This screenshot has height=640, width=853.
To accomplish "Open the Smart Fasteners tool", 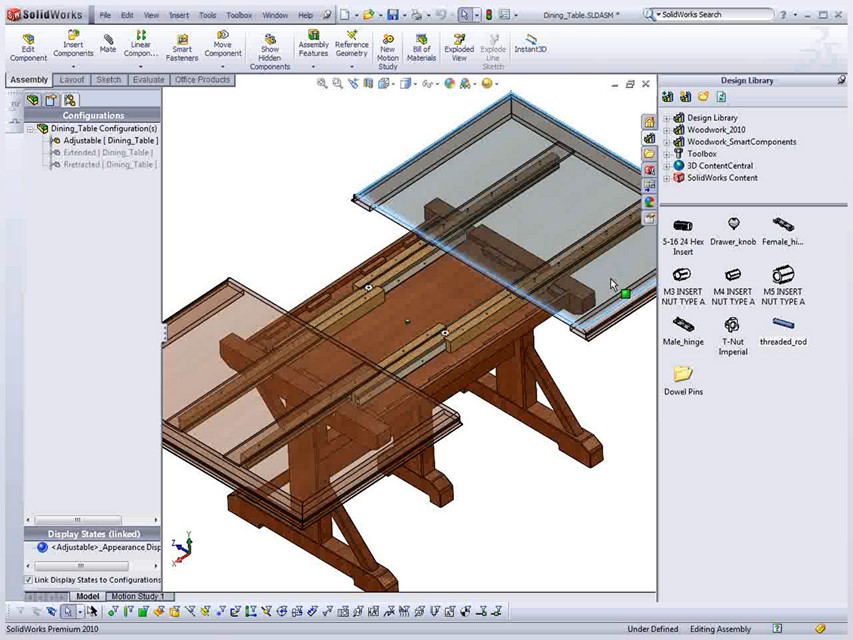I will (x=182, y=38).
